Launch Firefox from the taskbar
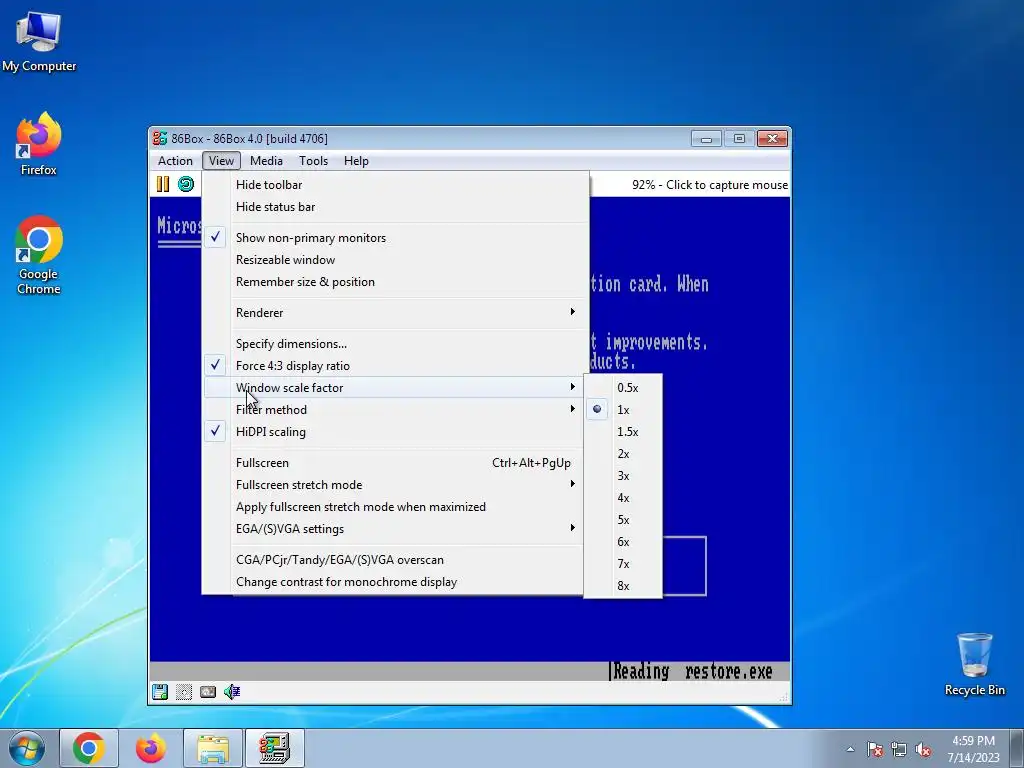This screenshot has height=768, width=1024. point(151,748)
